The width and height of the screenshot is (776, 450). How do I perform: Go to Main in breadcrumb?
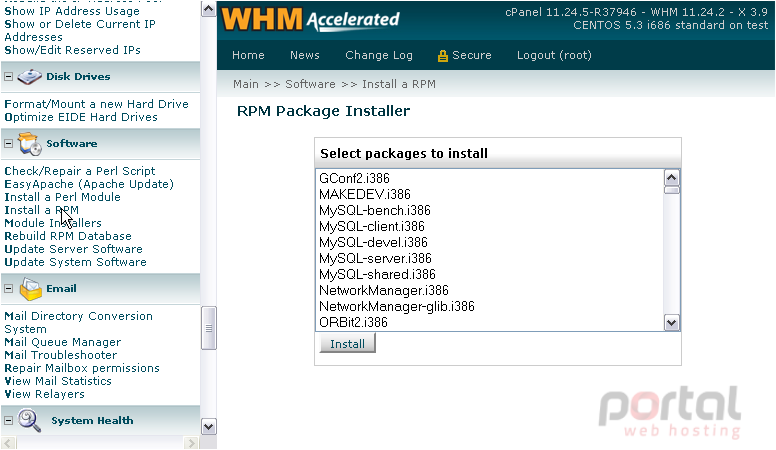coord(246,84)
